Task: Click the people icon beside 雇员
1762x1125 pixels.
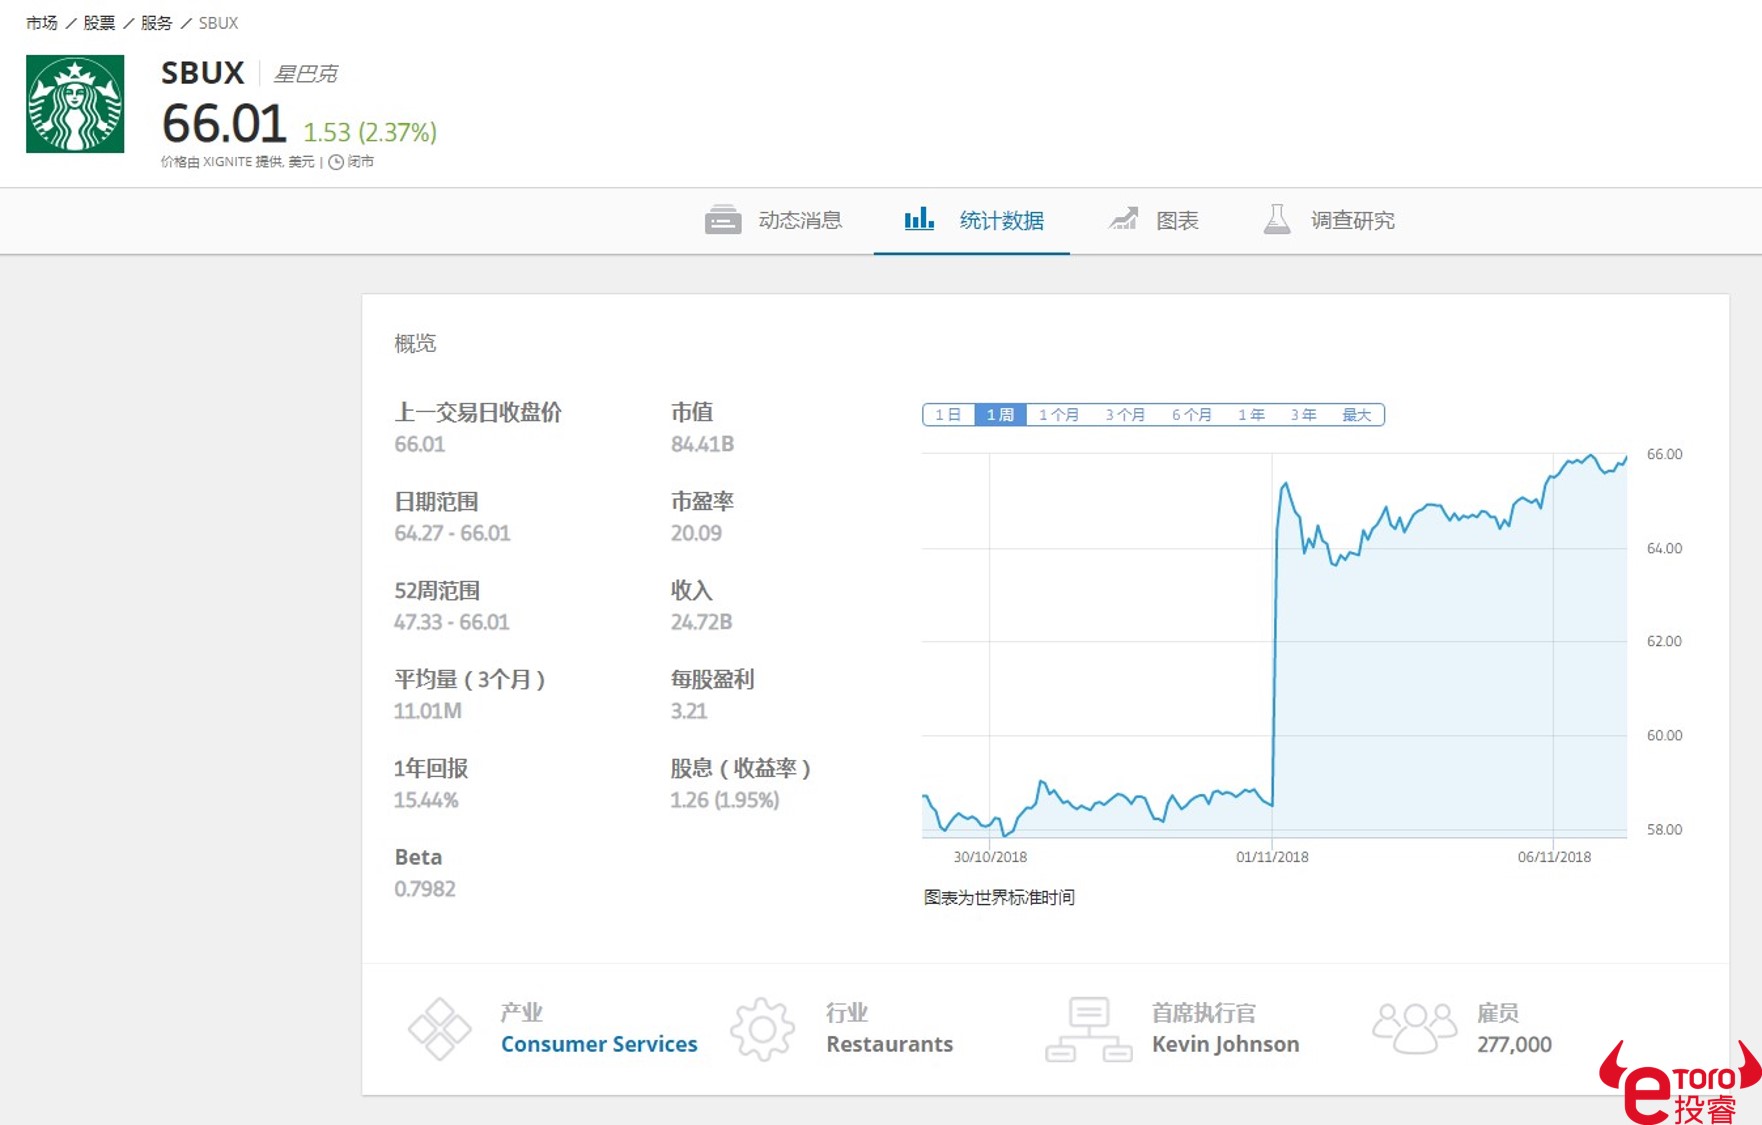Action: (x=1415, y=1029)
